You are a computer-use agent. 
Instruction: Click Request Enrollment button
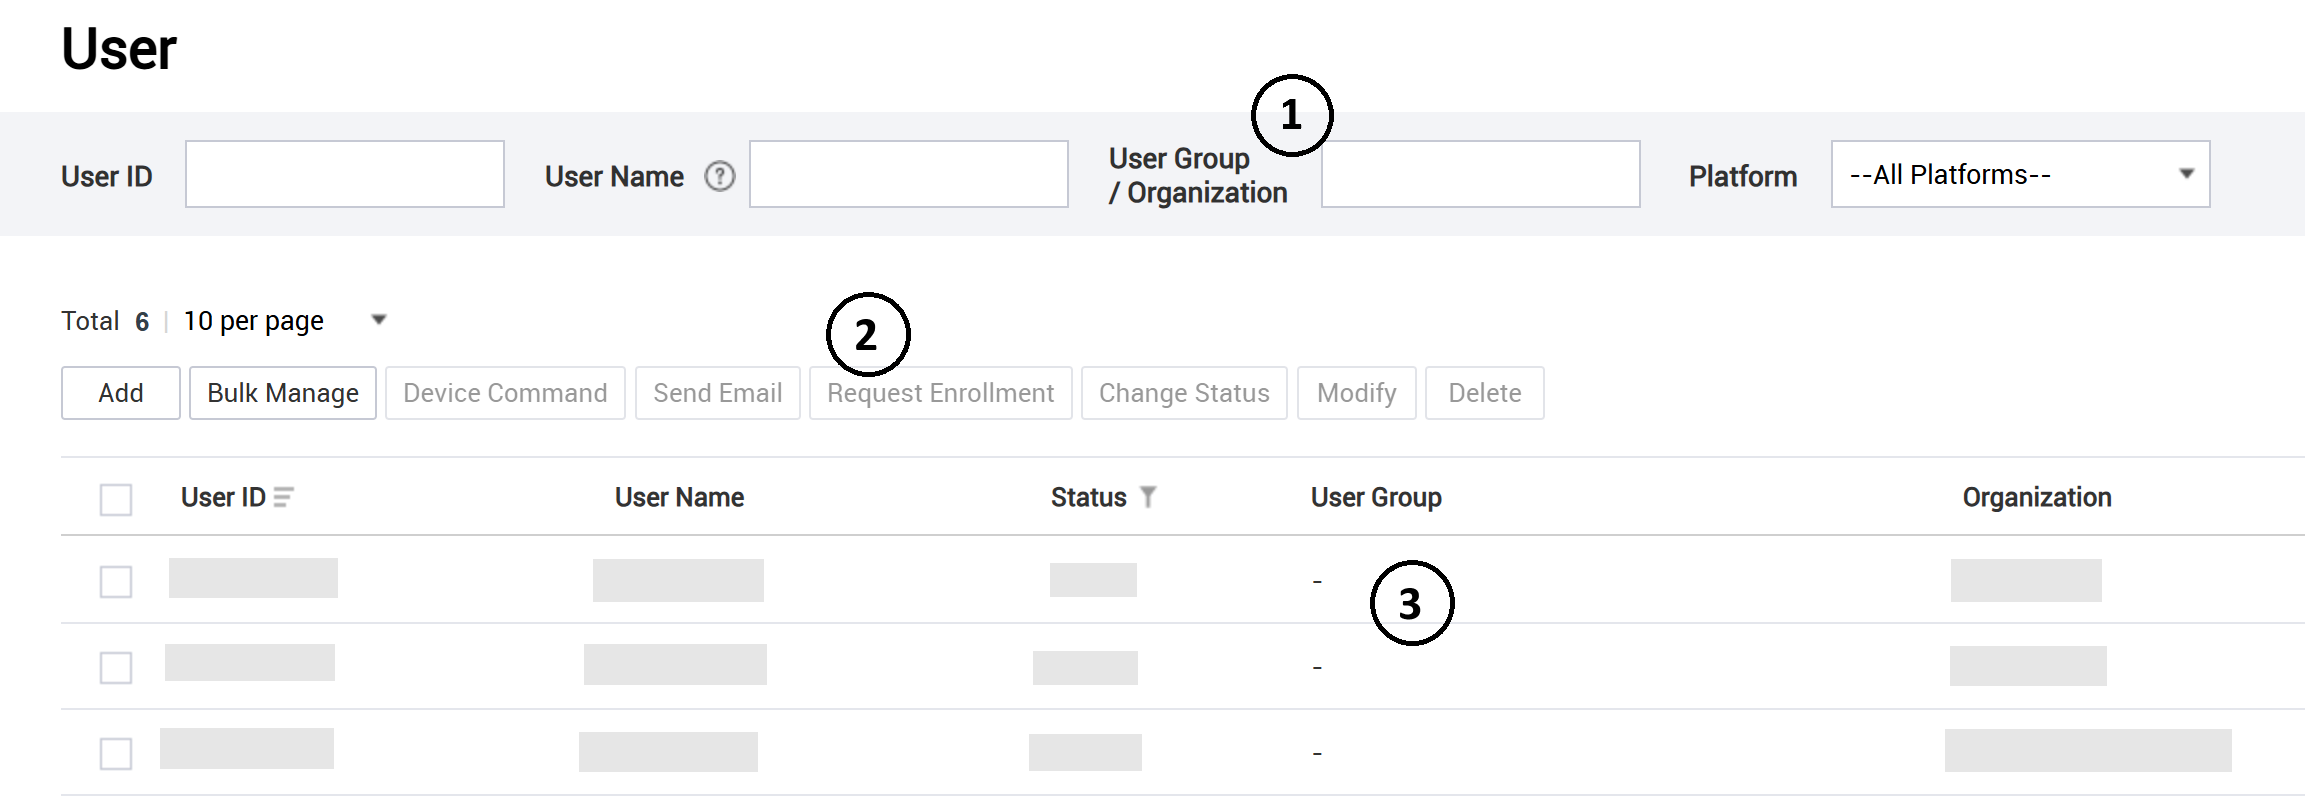coord(940,393)
